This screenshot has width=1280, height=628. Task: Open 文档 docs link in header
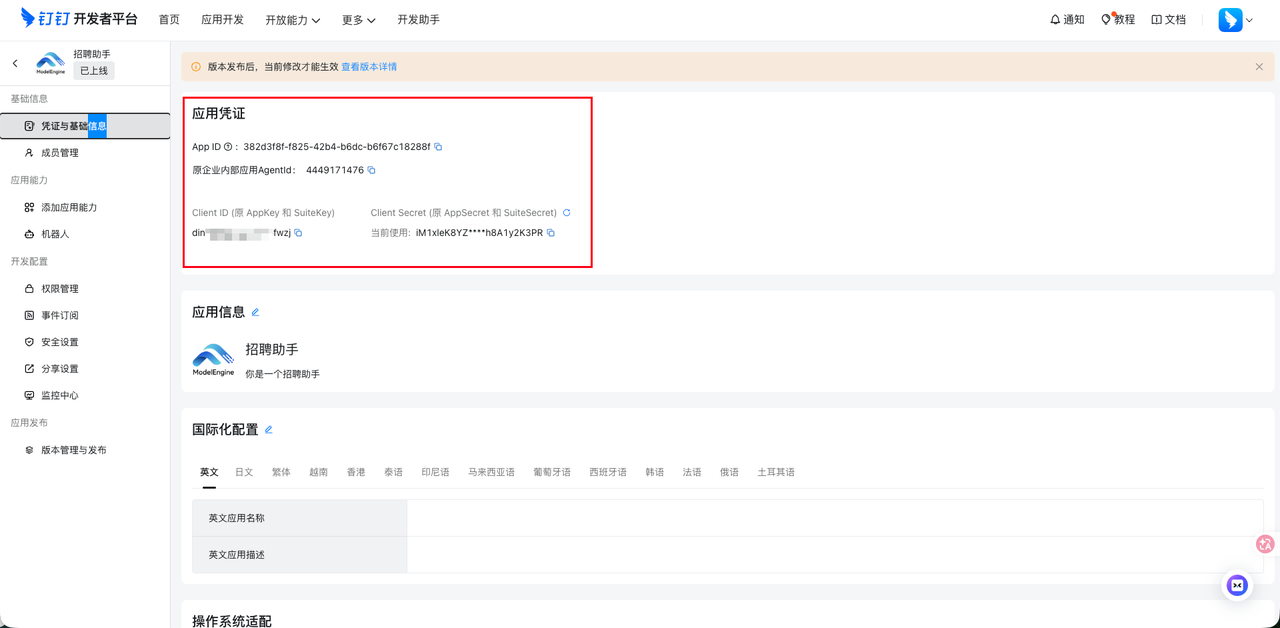click(x=1168, y=19)
